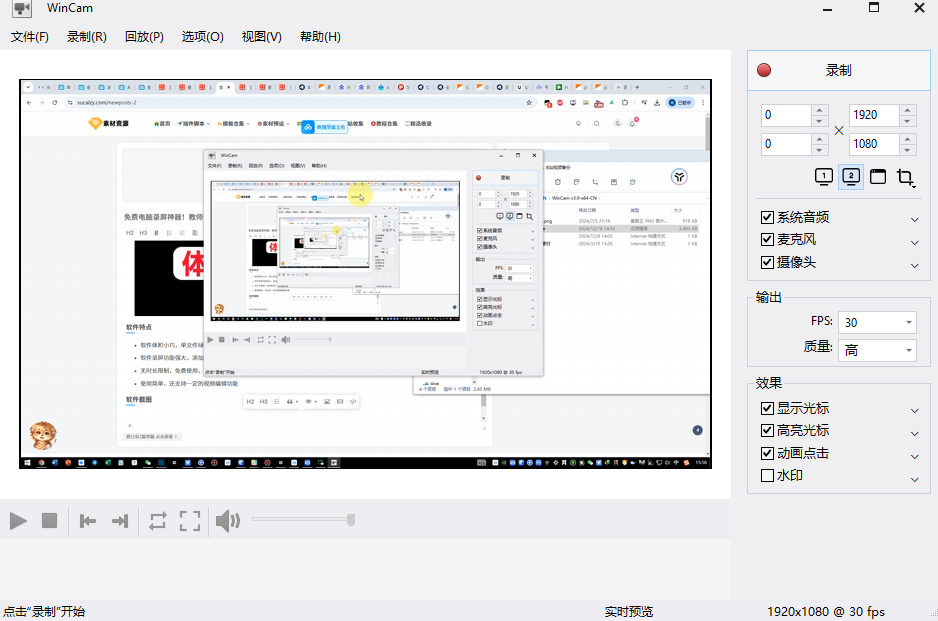Enable the 水印 watermark effect
The image size is (938, 621).
pyautogui.click(x=767, y=475)
